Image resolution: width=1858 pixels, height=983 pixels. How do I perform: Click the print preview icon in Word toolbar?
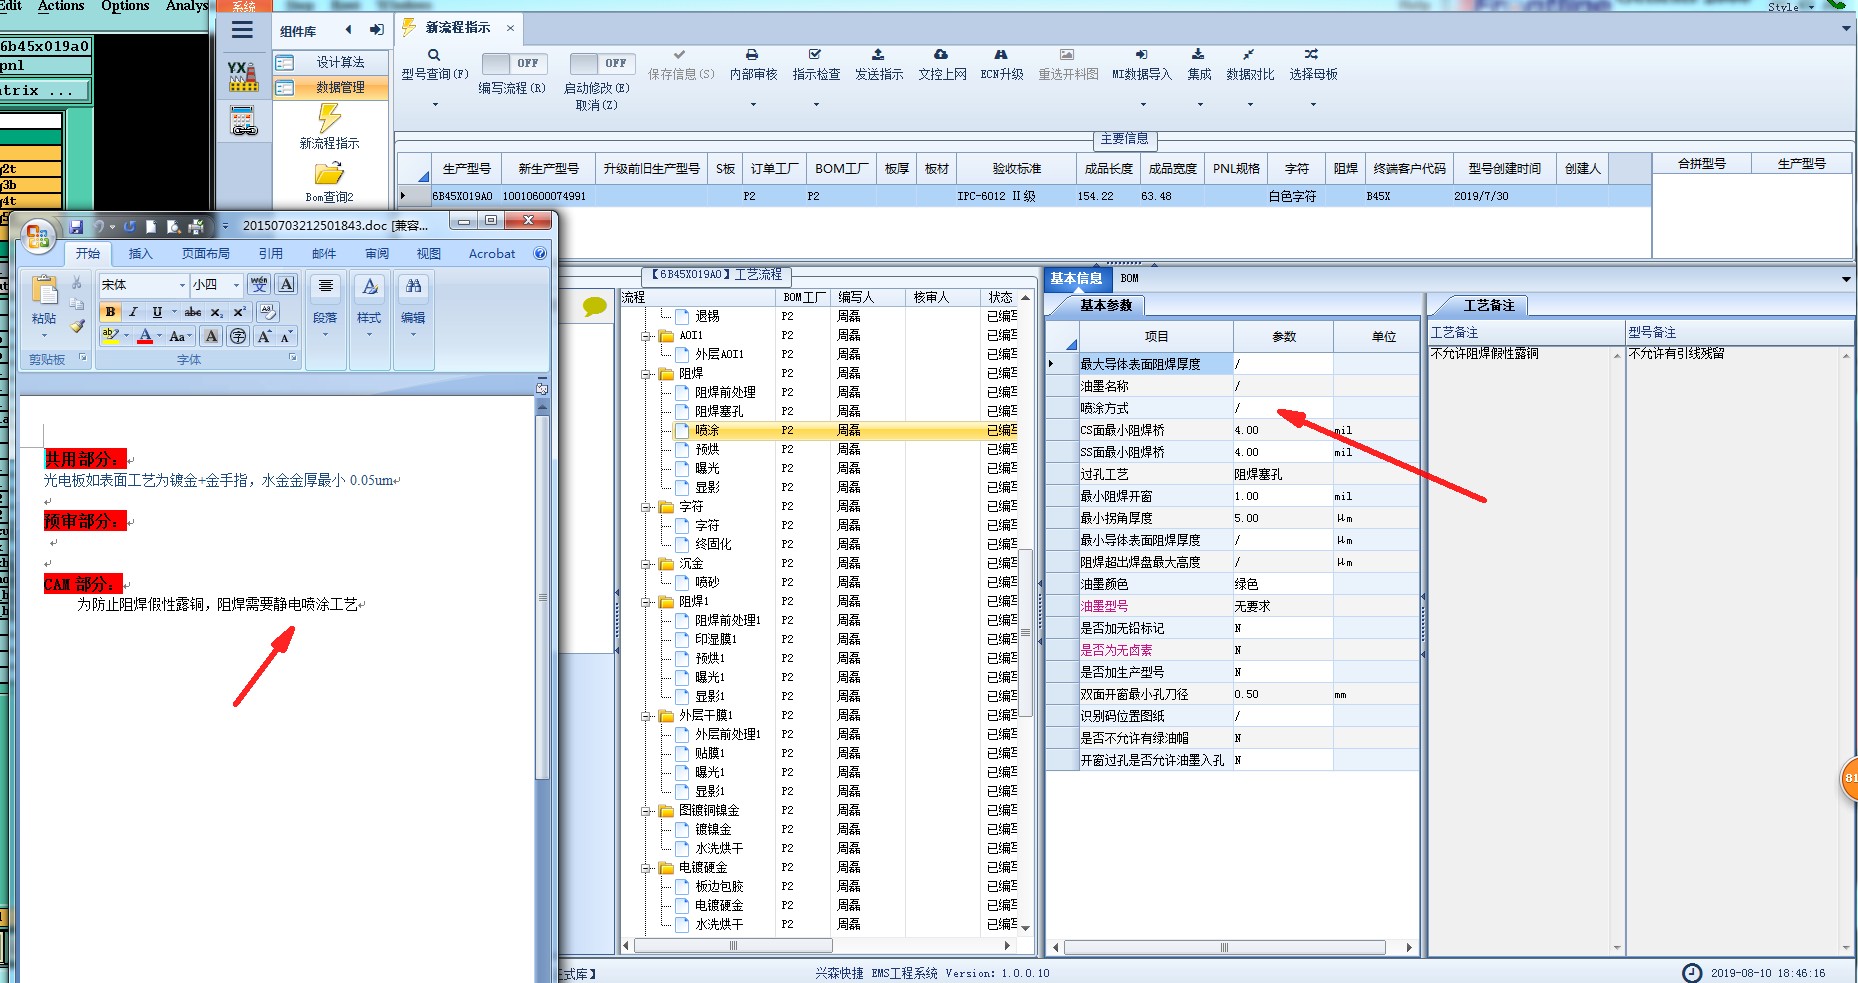pyautogui.click(x=173, y=226)
